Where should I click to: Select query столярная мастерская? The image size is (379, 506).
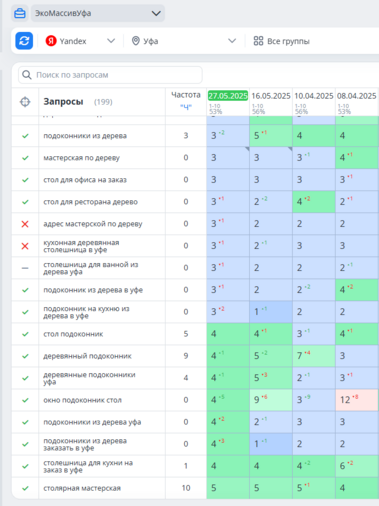pyautogui.click(x=82, y=488)
